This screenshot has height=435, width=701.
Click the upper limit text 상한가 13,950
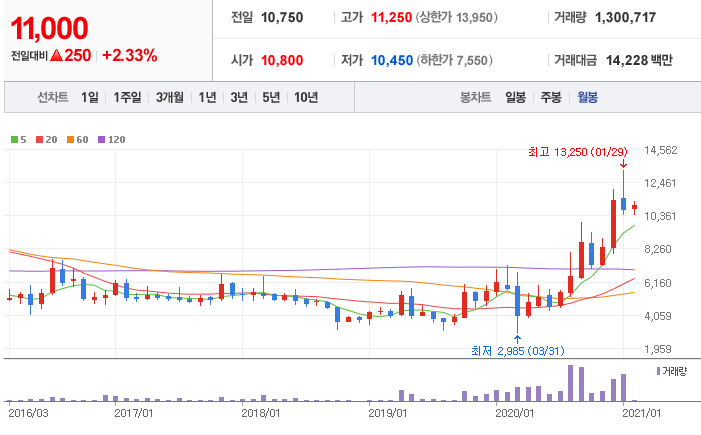pos(456,17)
